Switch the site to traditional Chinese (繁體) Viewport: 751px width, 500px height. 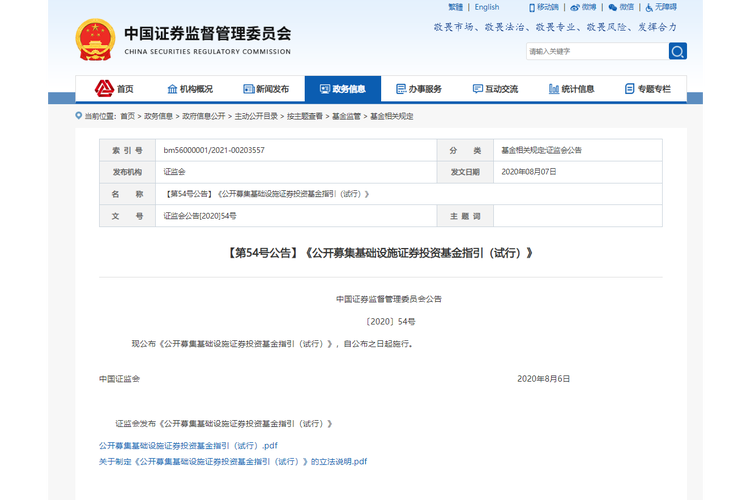pyautogui.click(x=455, y=7)
